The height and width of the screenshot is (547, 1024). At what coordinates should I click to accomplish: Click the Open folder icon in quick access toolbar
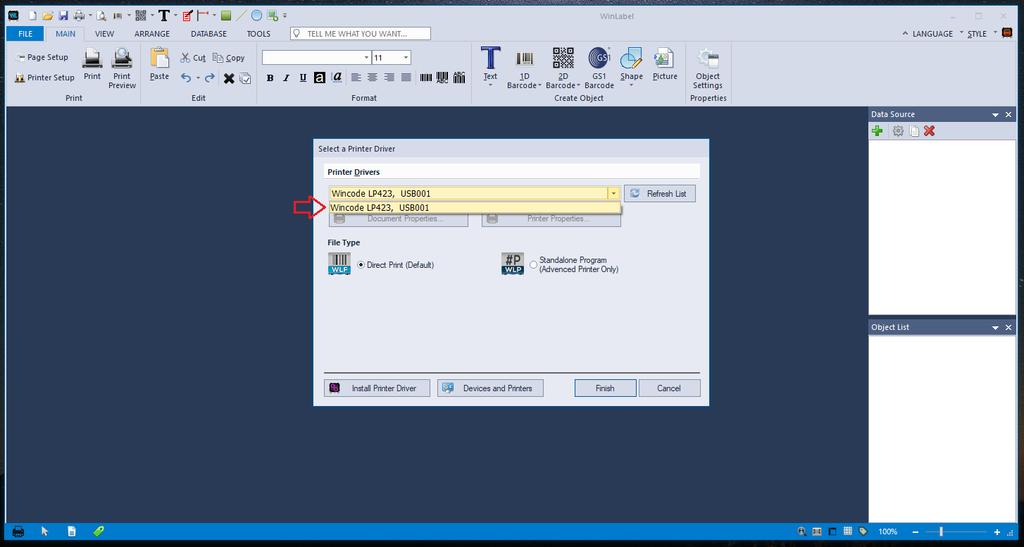48,16
